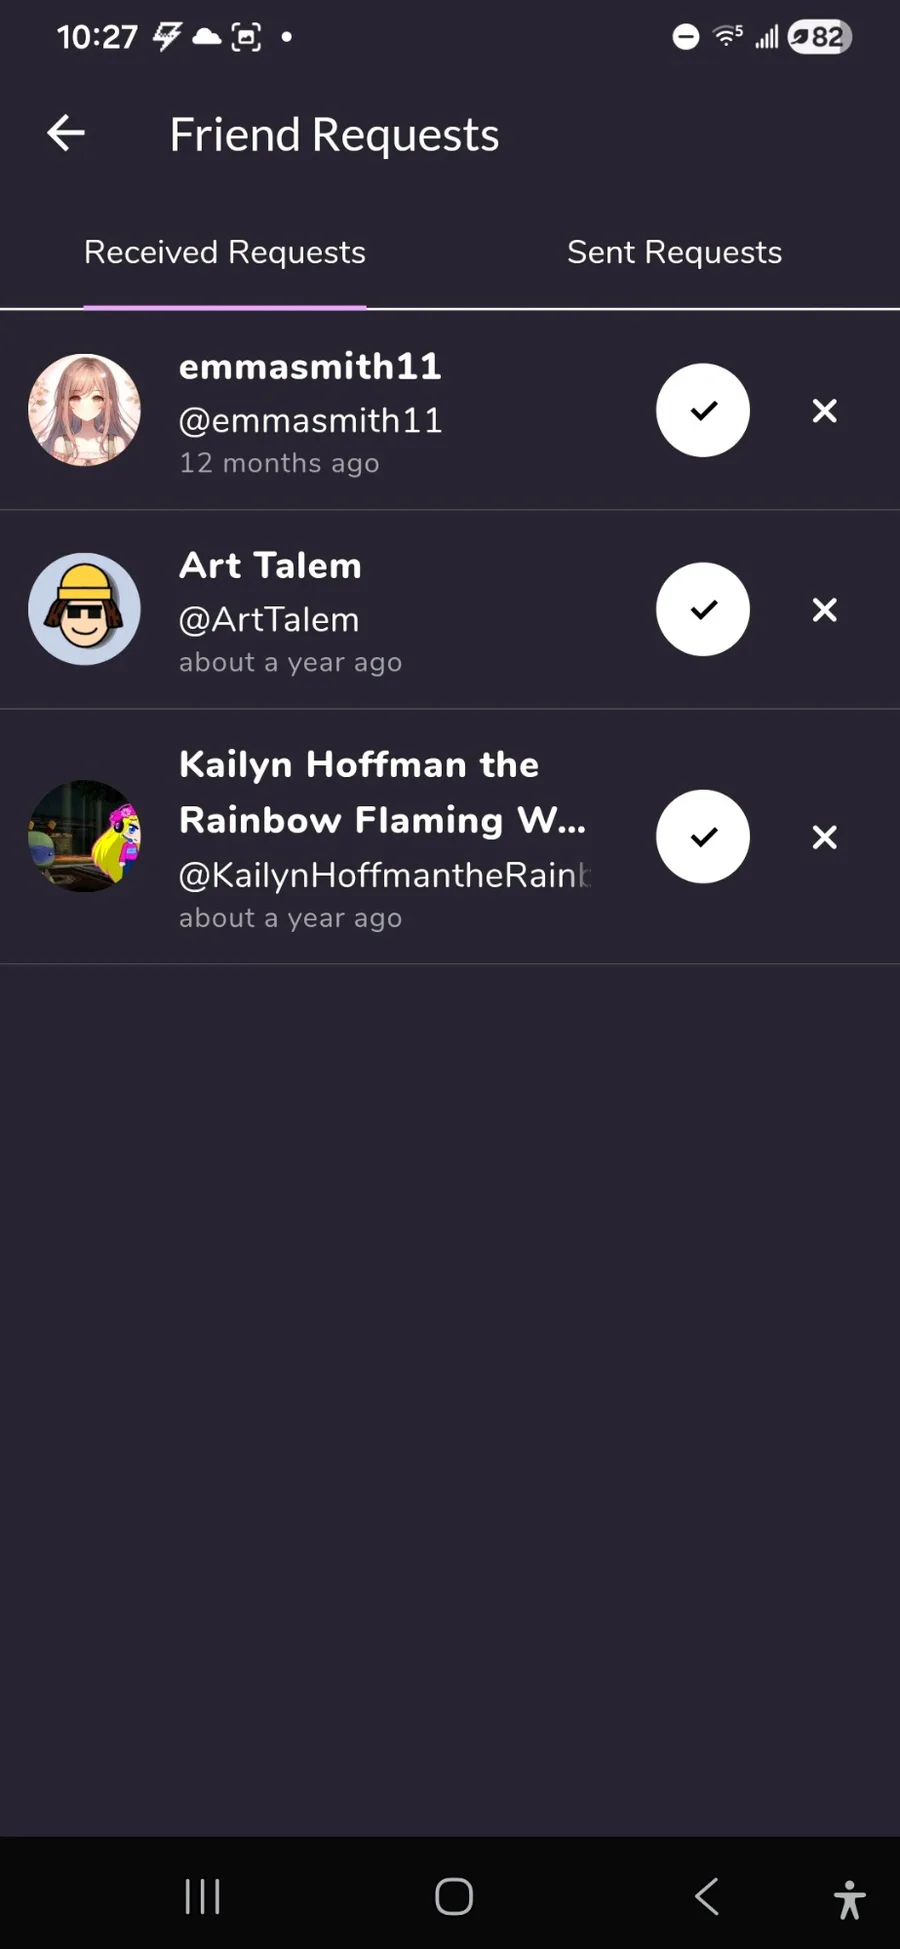Open the Kailyn Hoffman the Rainbow Flaming name
Image resolution: width=900 pixels, height=1949 pixels.
click(382, 792)
